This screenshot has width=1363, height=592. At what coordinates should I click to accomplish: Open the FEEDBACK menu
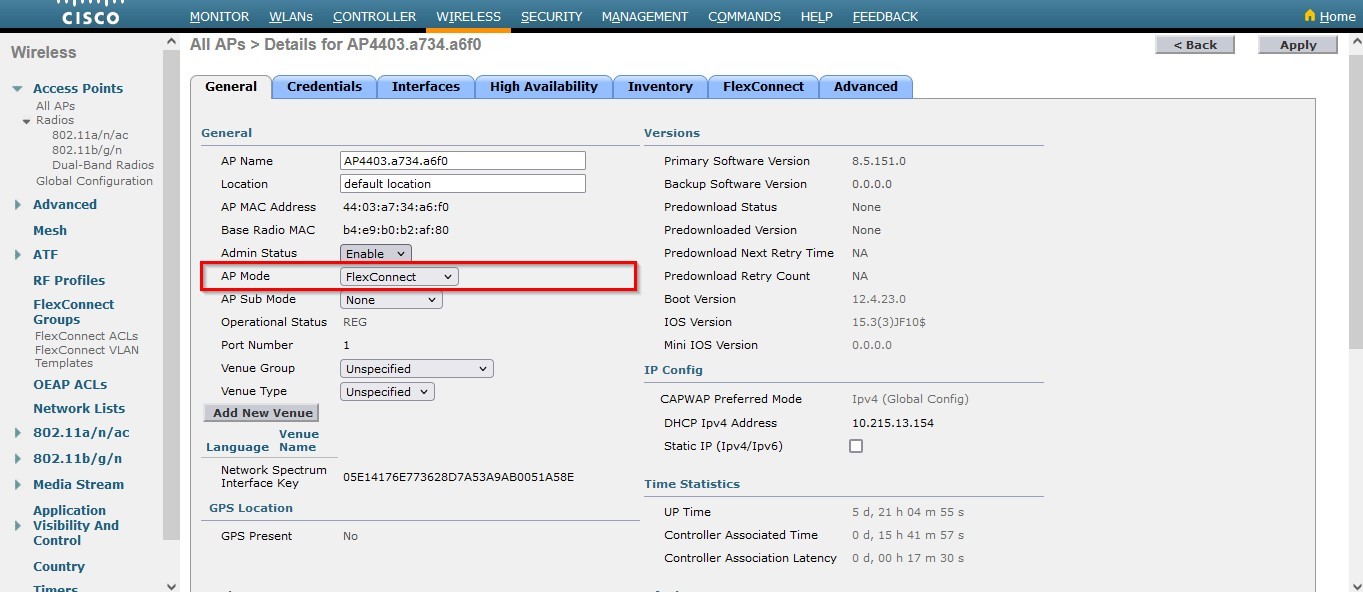click(x=886, y=17)
